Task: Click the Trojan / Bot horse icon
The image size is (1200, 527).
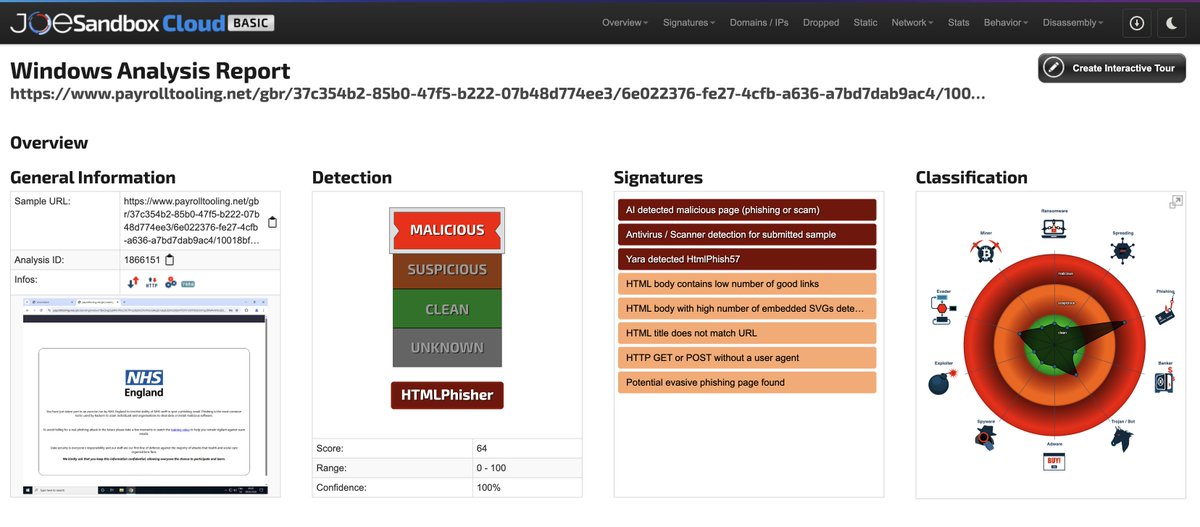Action: point(1123,437)
